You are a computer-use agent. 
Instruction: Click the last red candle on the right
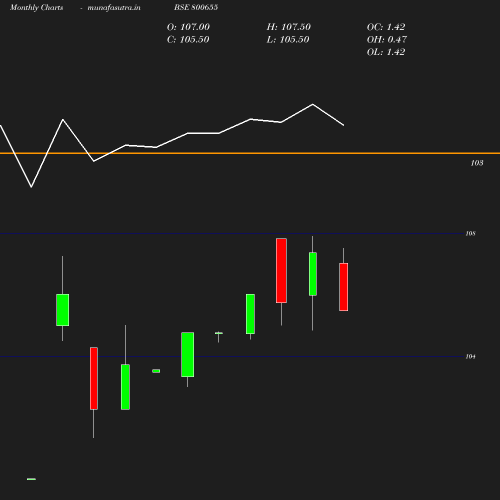(344, 287)
